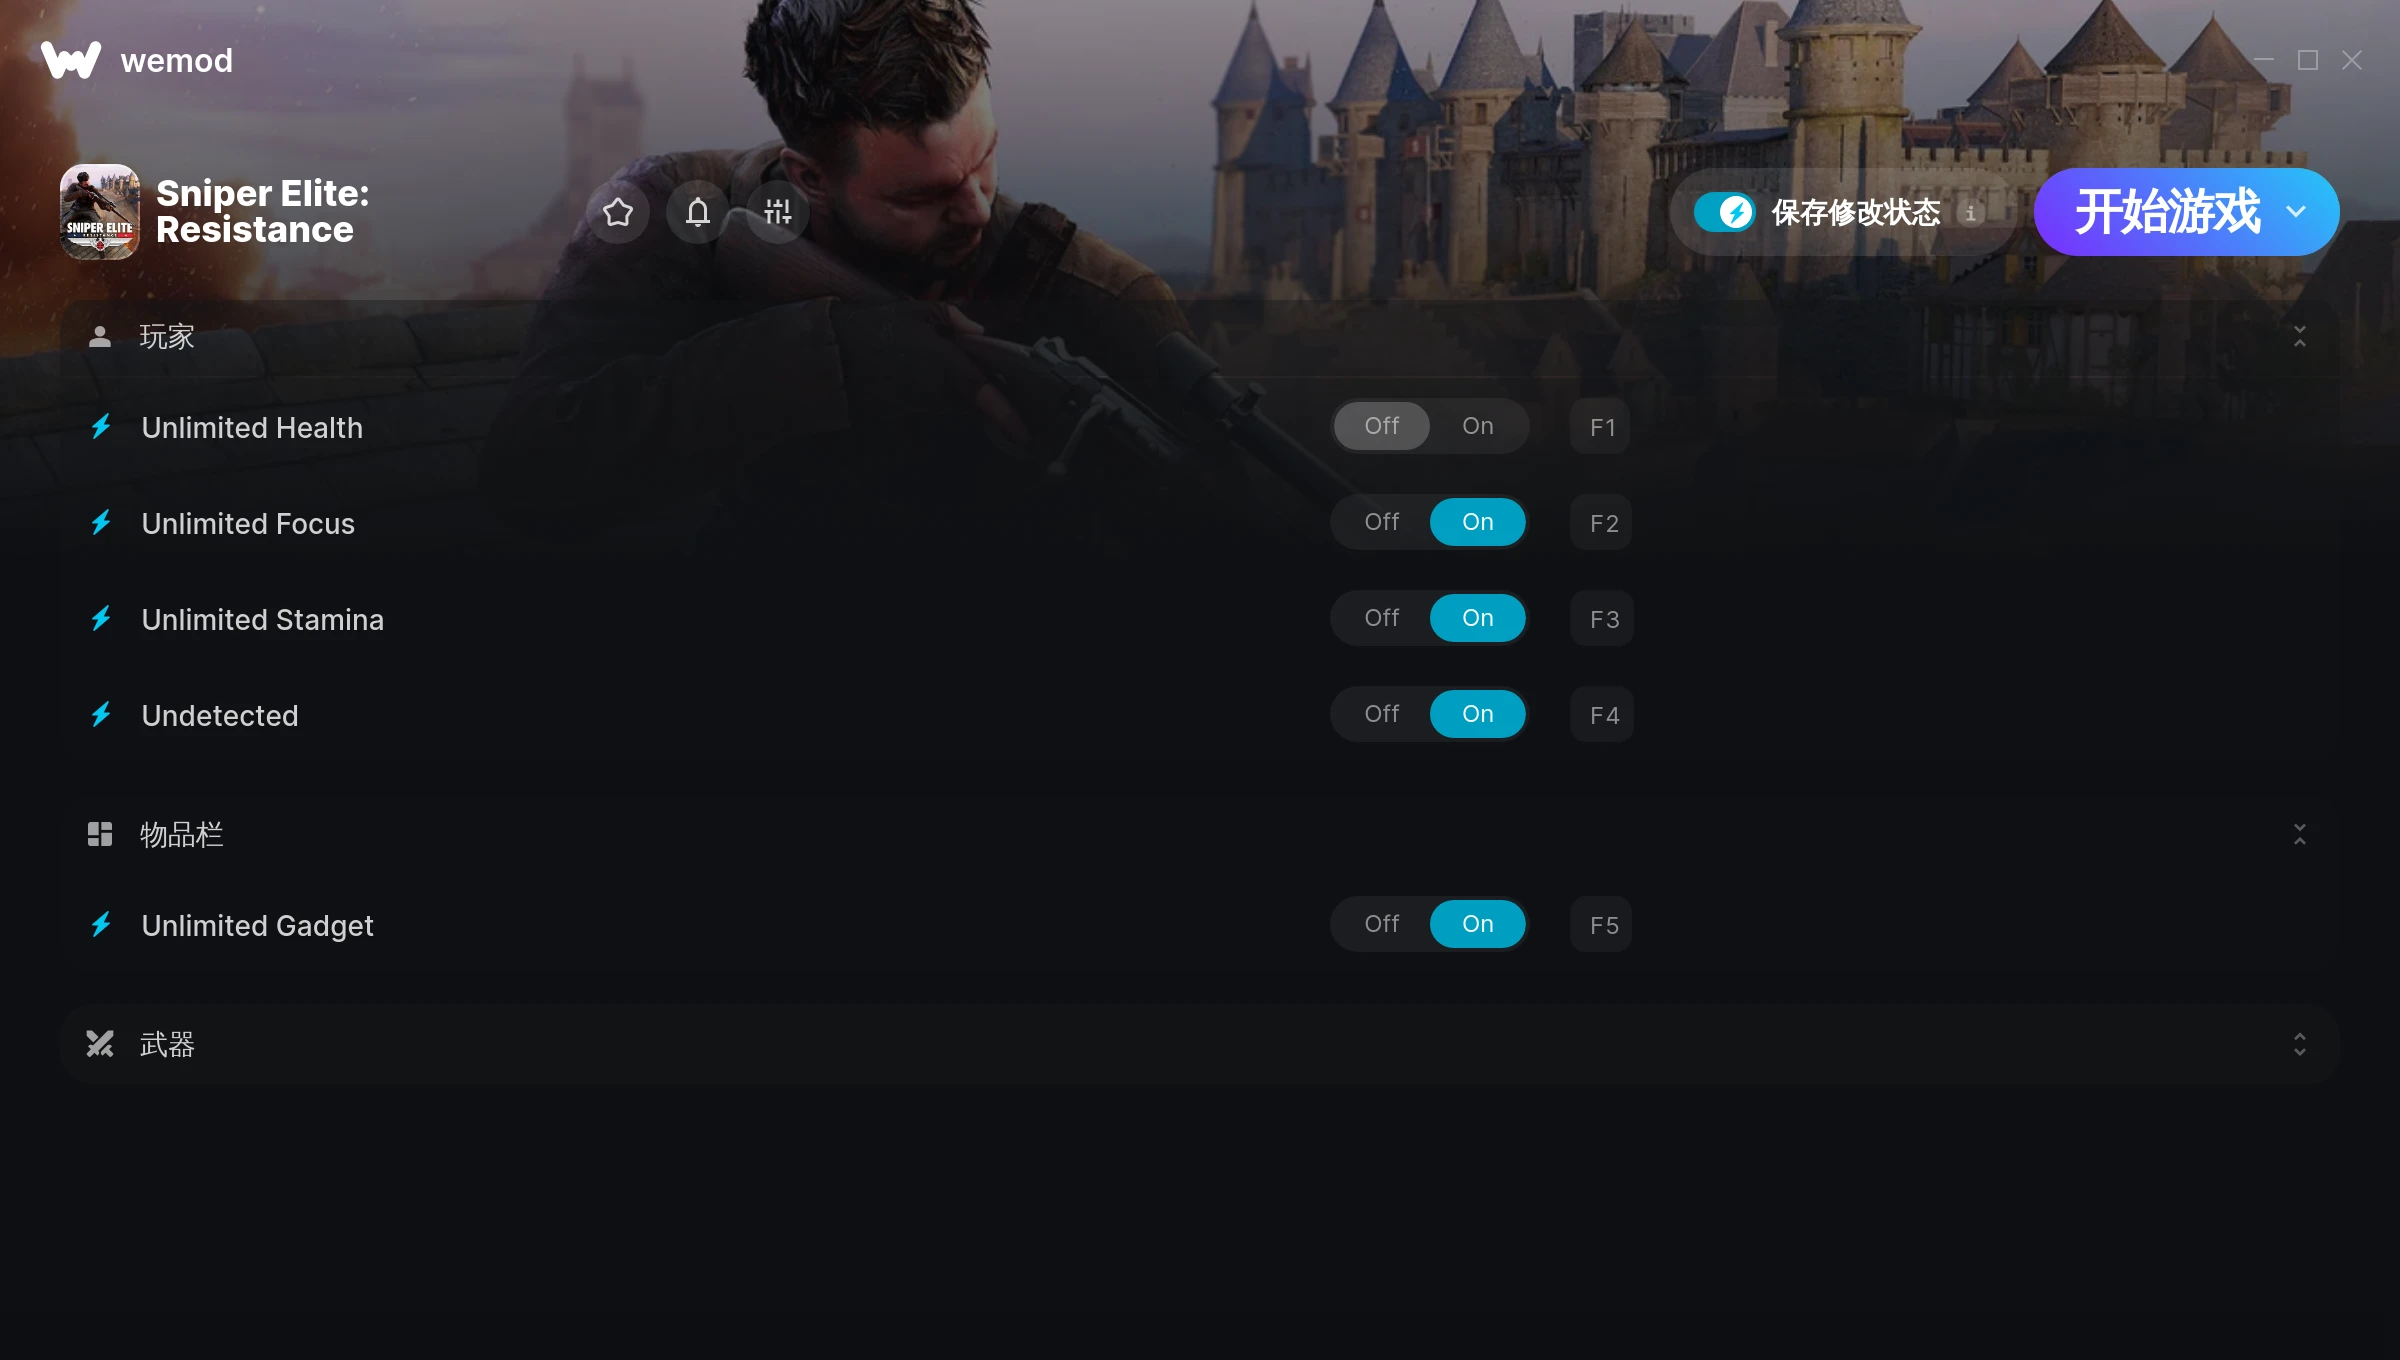Select the 玩家 player menu section
The height and width of the screenshot is (1360, 2400).
(x=166, y=336)
